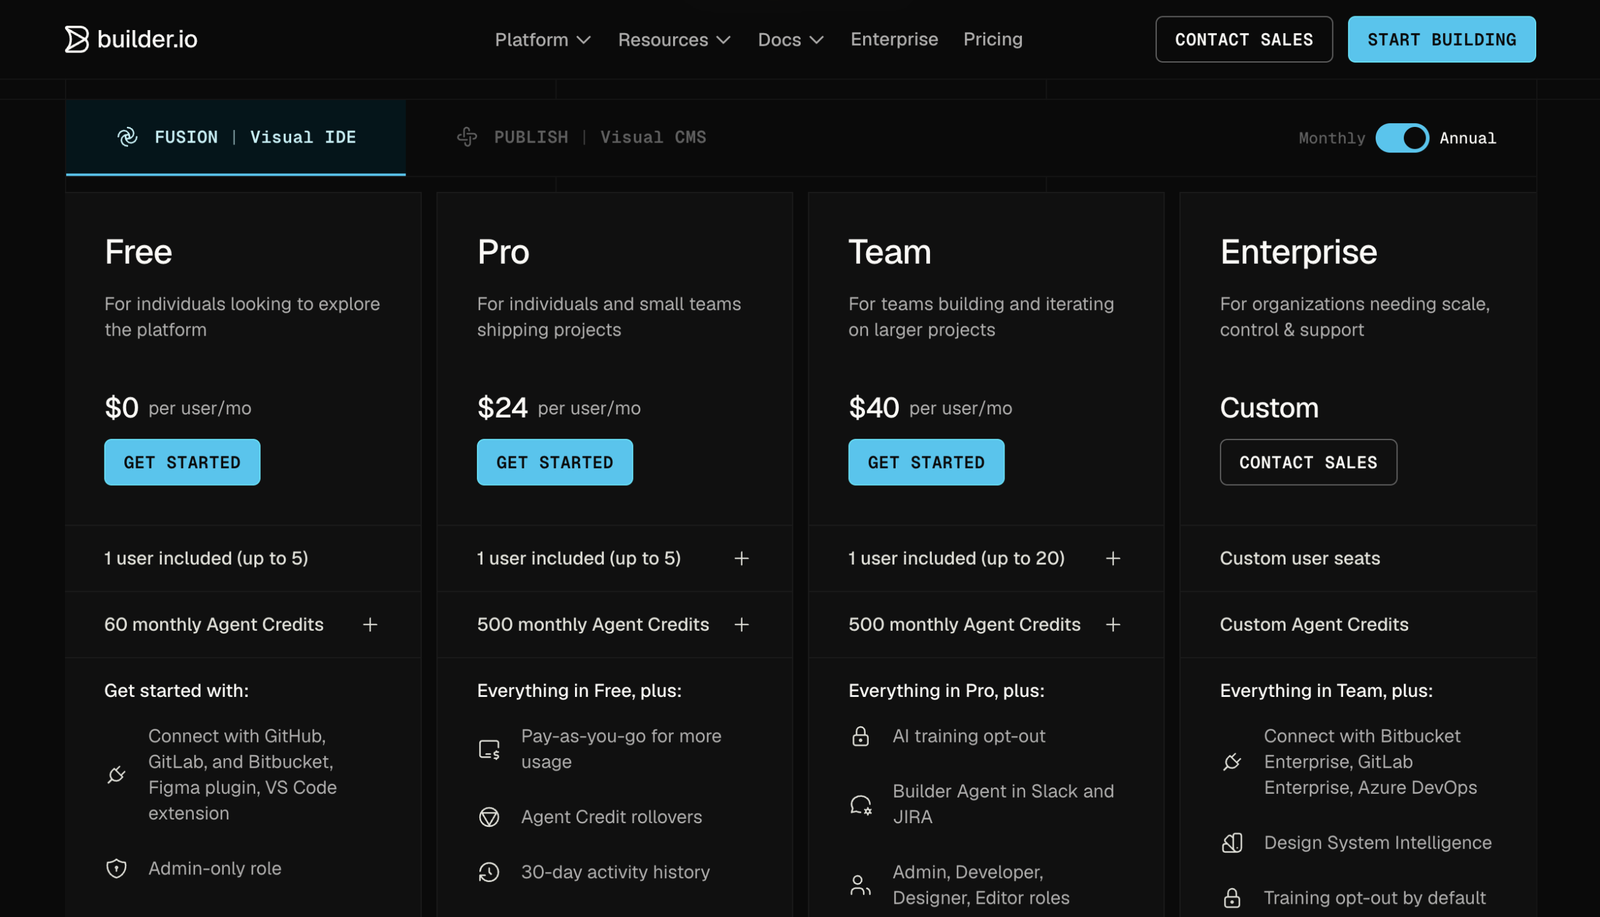Click the Agent Credit rollovers icon

489,817
